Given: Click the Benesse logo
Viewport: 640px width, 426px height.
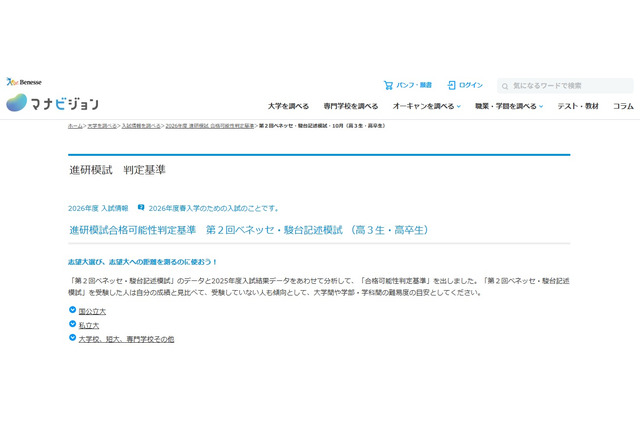Looking at the screenshot, I should (24, 82).
